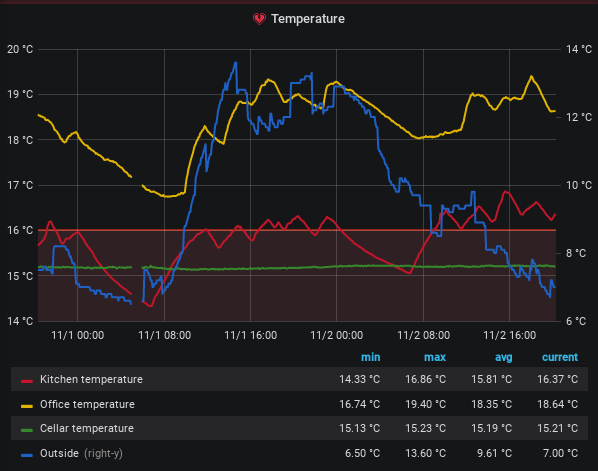Screen dimensions: 598x471
Task: Click the Kitchen current value 16.37 °C
Action: (x=558, y=379)
